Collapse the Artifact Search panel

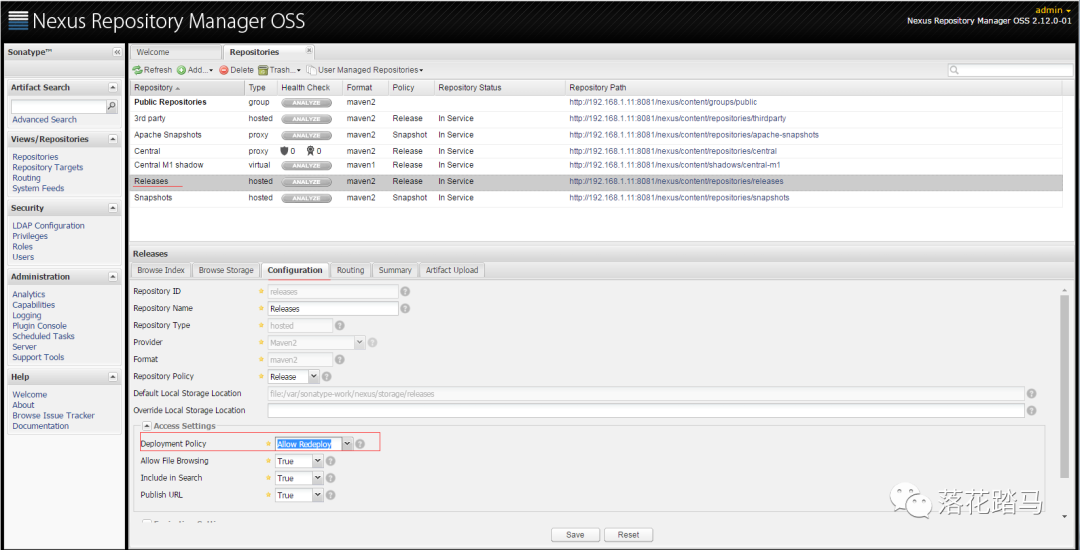(x=113, y=87)
